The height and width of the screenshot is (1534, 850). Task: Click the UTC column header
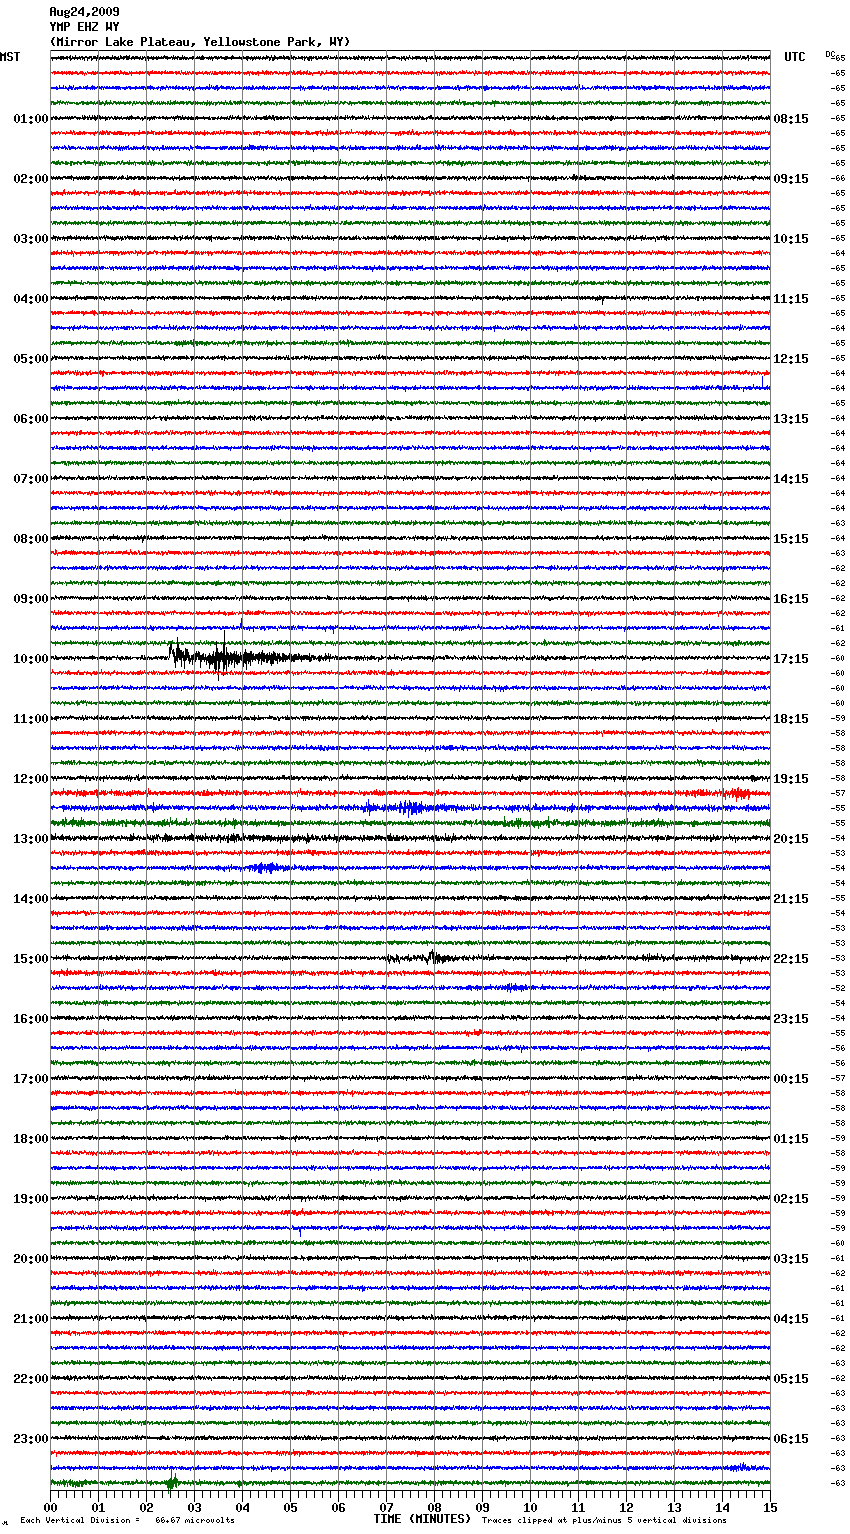[x=794, y=57]
